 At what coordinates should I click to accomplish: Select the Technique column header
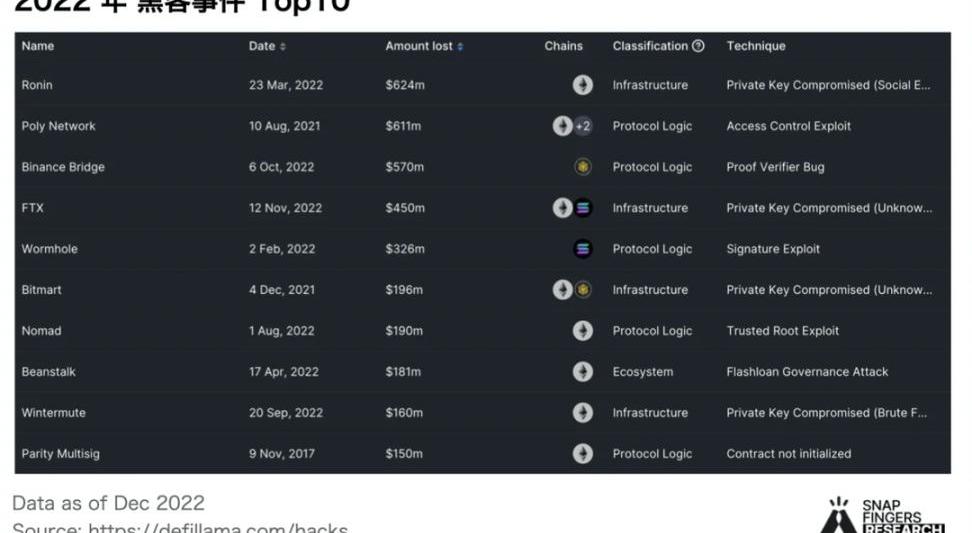point(755,46)
